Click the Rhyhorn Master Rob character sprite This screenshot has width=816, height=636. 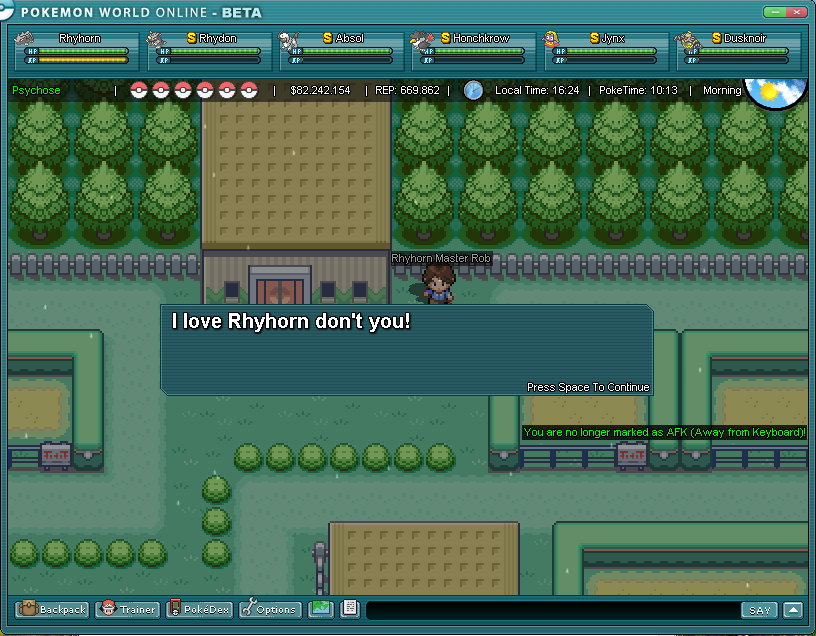(438, 284)
